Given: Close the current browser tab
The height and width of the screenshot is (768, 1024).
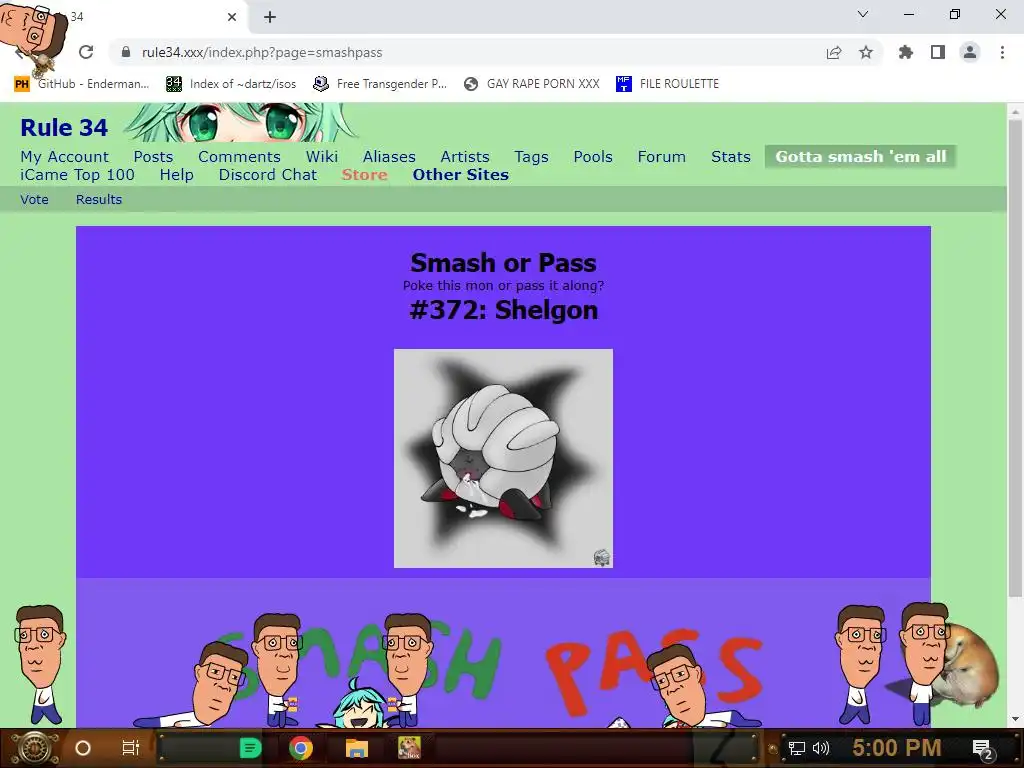Looking at the screenshot, I should point(232,17).
